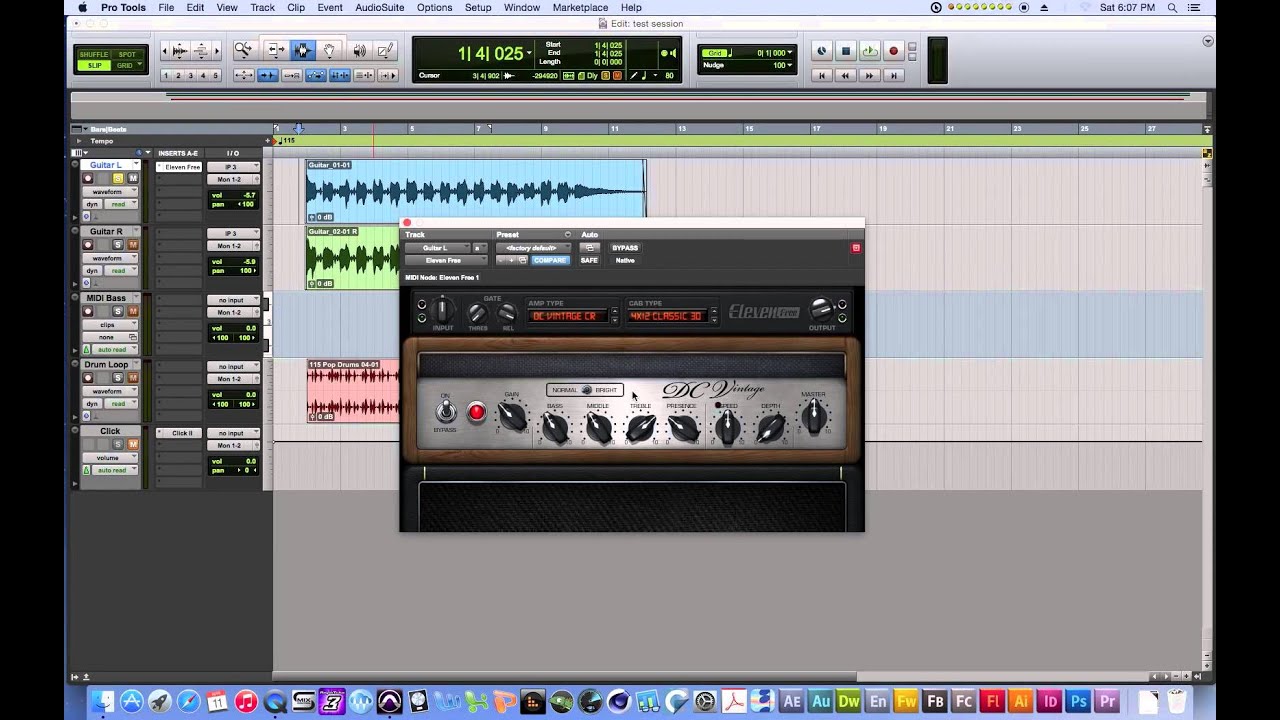Open Spotlight search in menu bar
Image resolution: width=1280 pixels, height=720 pixels.
click(x=1172, y=7)
